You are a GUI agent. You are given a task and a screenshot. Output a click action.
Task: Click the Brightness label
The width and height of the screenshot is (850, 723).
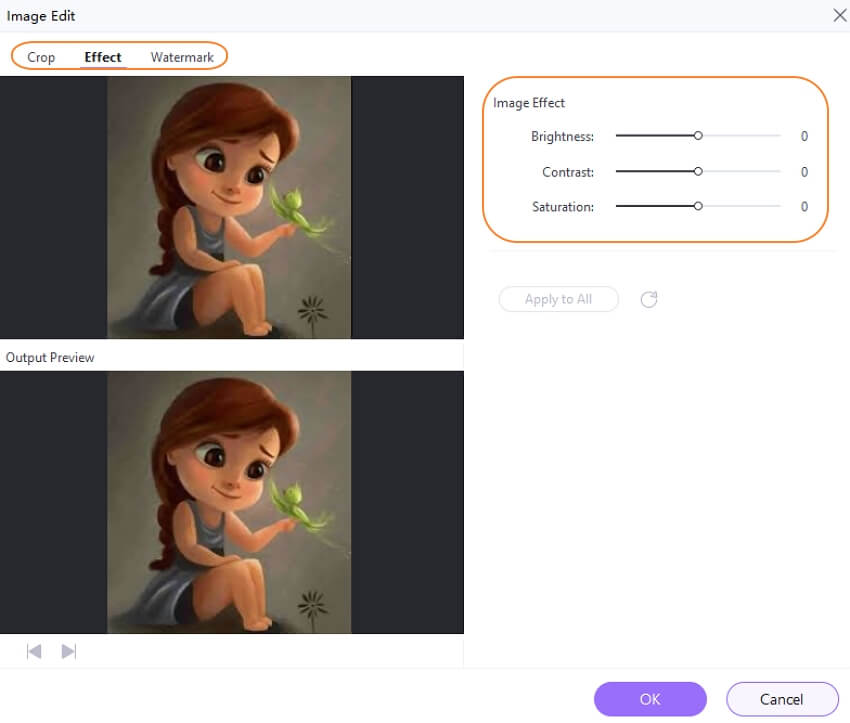click(563, 137)
